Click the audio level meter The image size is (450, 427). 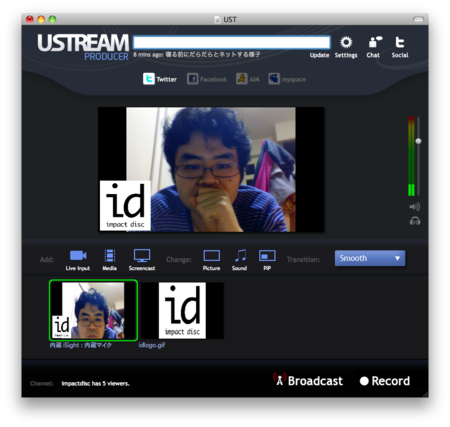tap(411, 156)
